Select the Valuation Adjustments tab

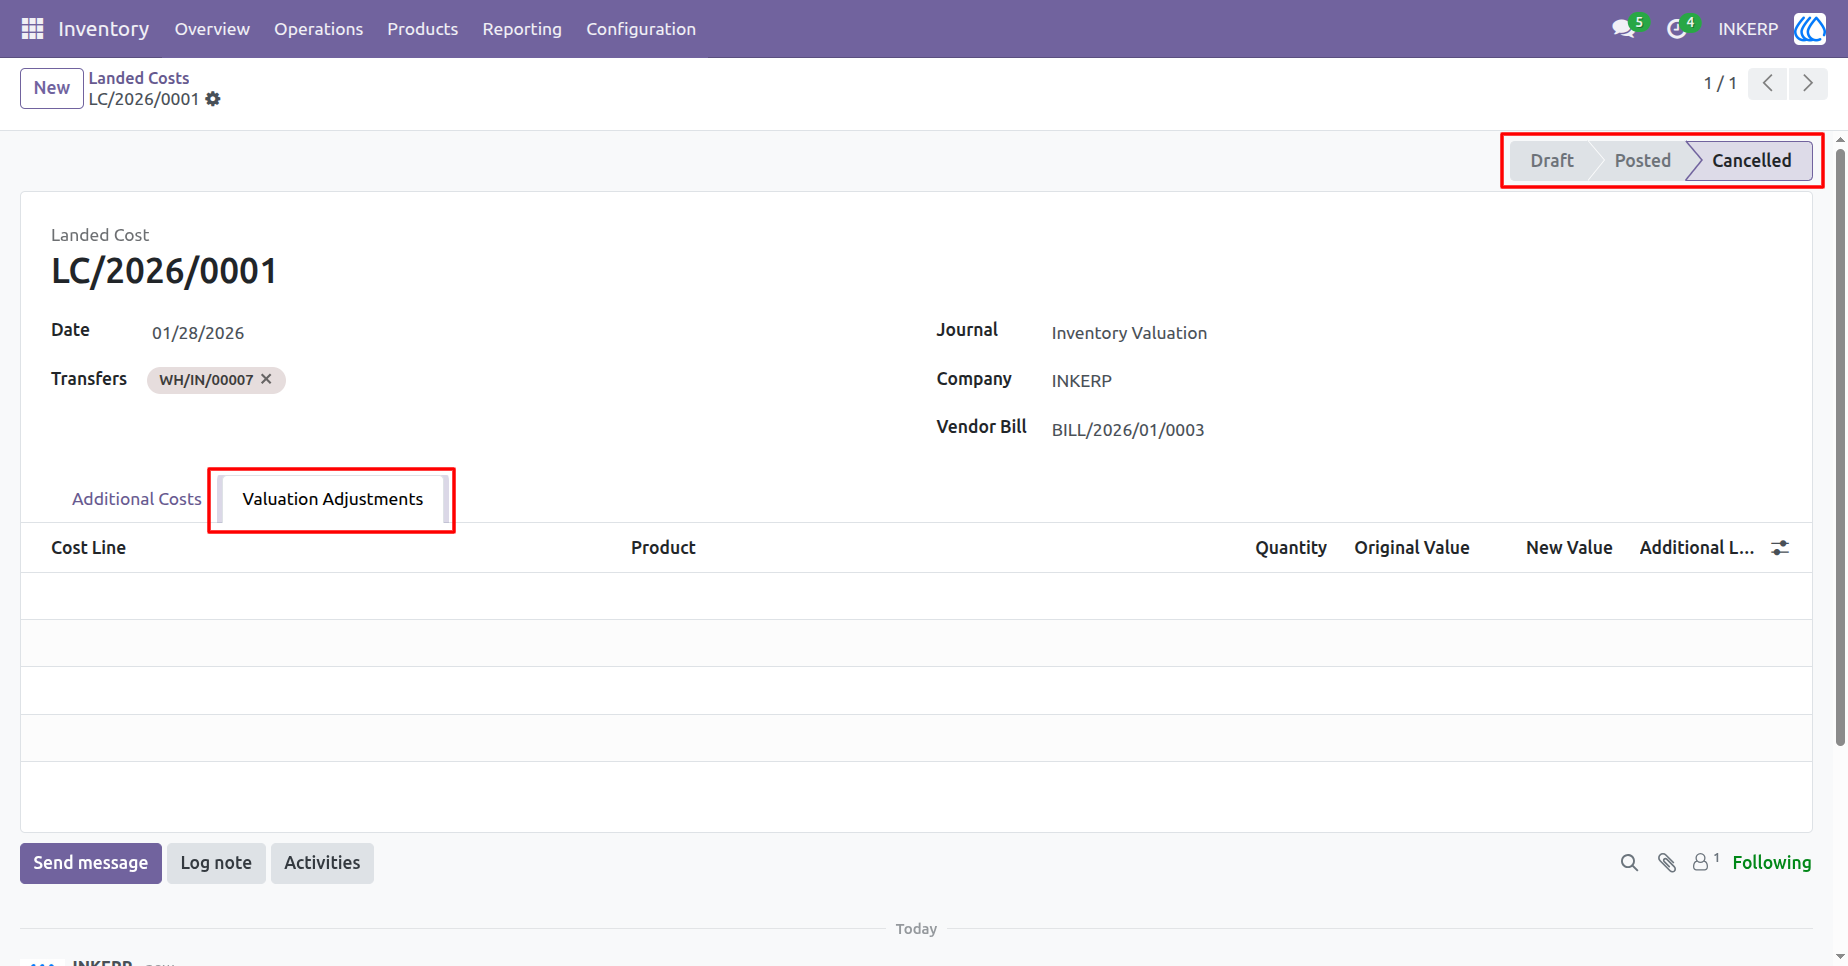(333, 499)
